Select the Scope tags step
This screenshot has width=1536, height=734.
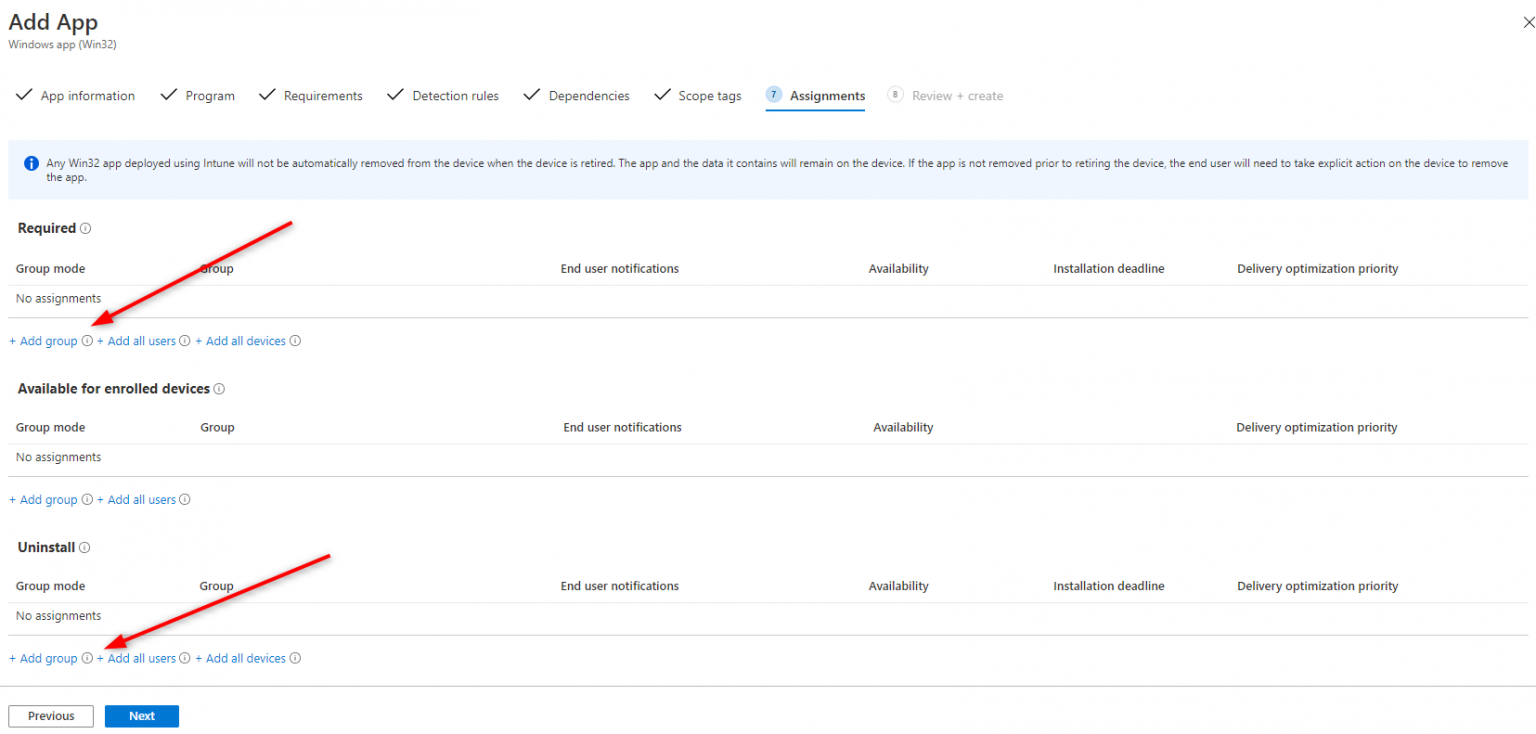[709, 95]
